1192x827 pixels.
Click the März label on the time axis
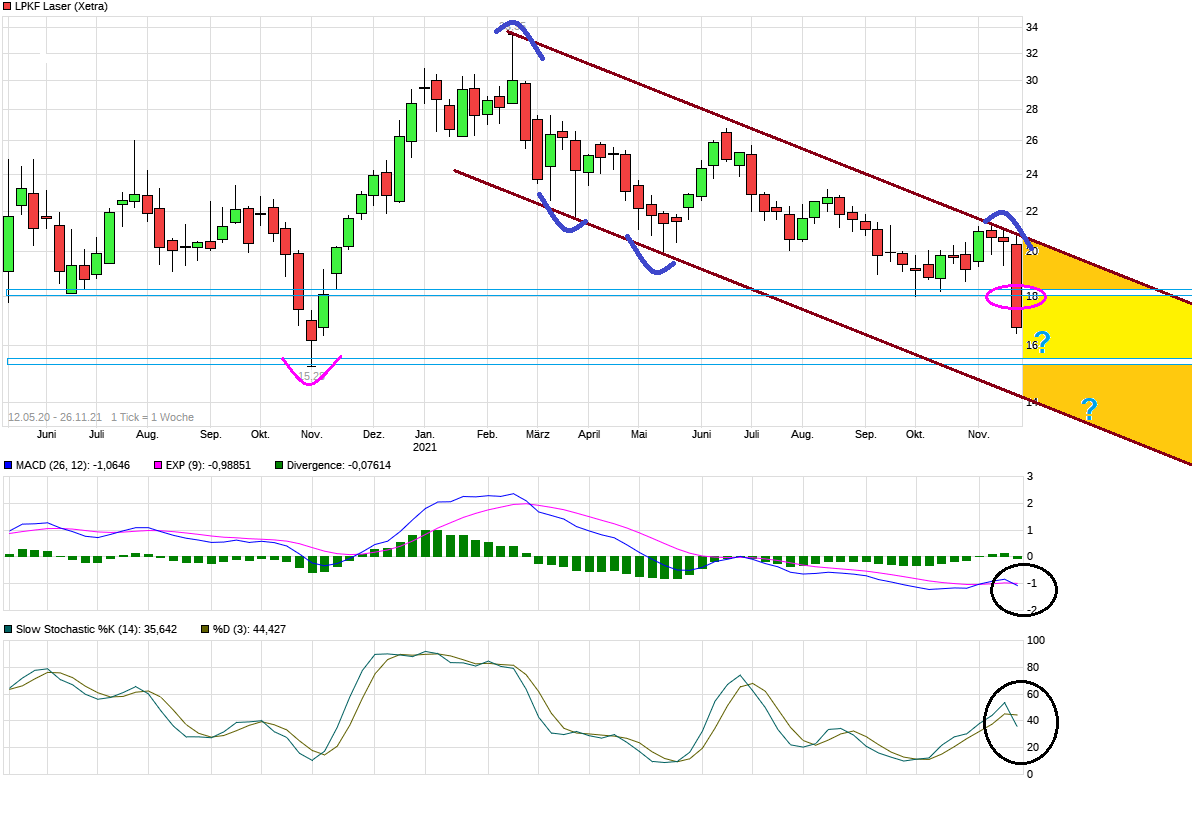[x=538, y=435]
